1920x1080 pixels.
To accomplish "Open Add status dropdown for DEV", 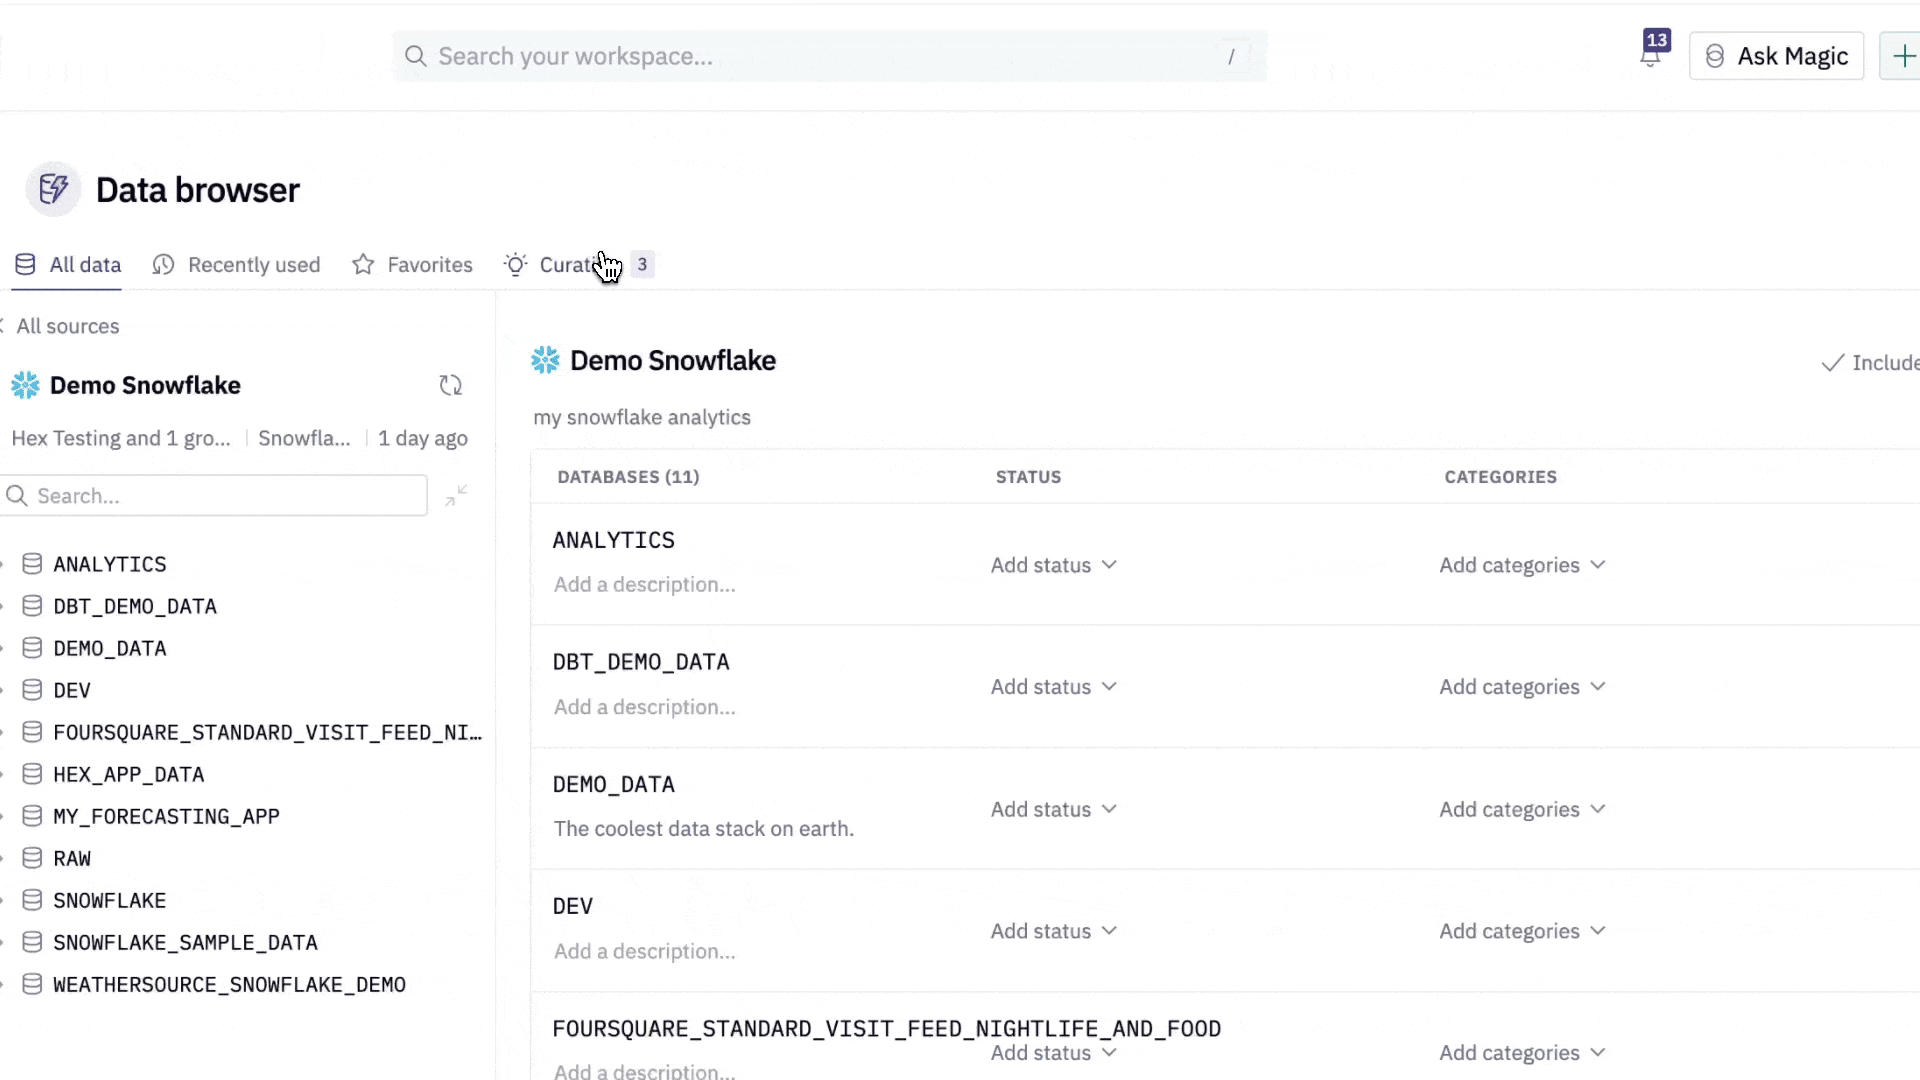I will pyautogui.click(x=1054, y=931).
